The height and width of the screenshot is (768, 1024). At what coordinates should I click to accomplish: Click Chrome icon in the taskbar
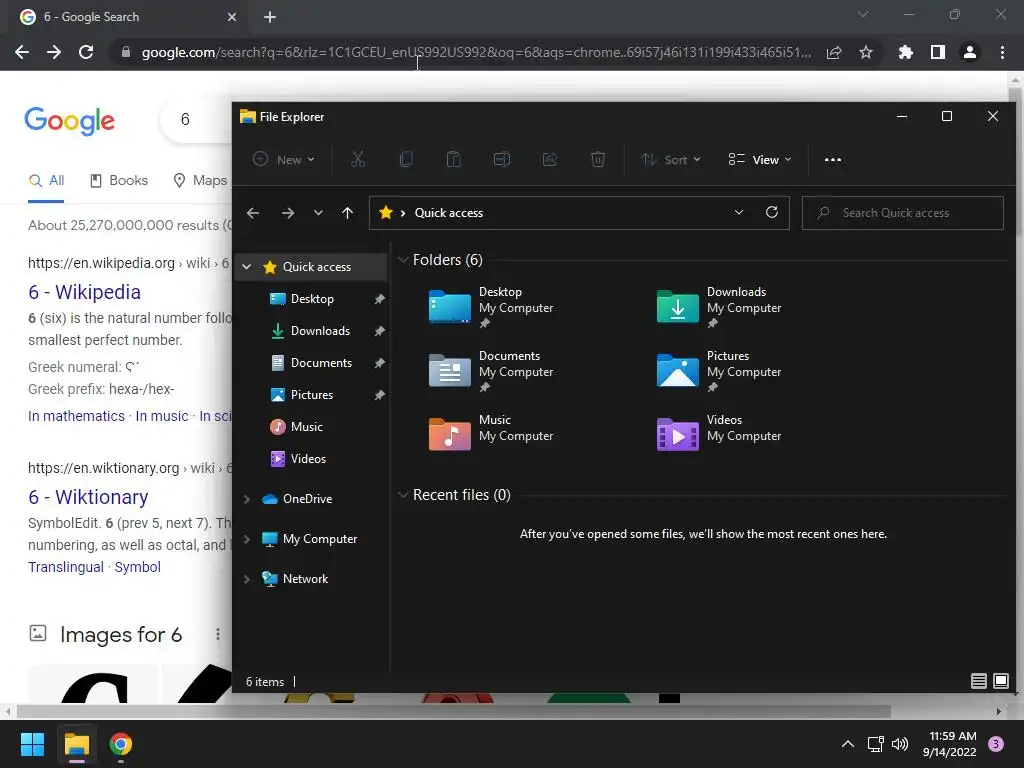[121, 744]
